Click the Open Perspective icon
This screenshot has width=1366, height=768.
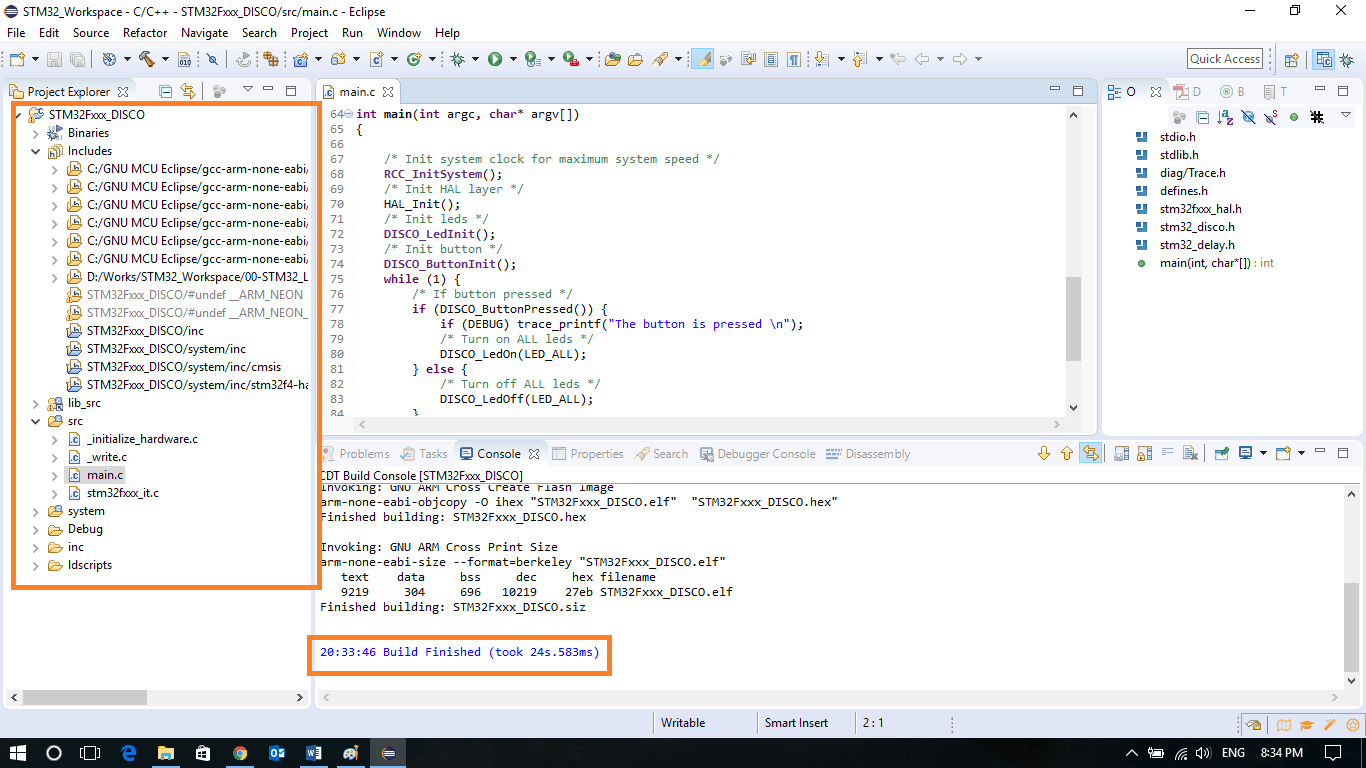click(x=1291, y=59)
